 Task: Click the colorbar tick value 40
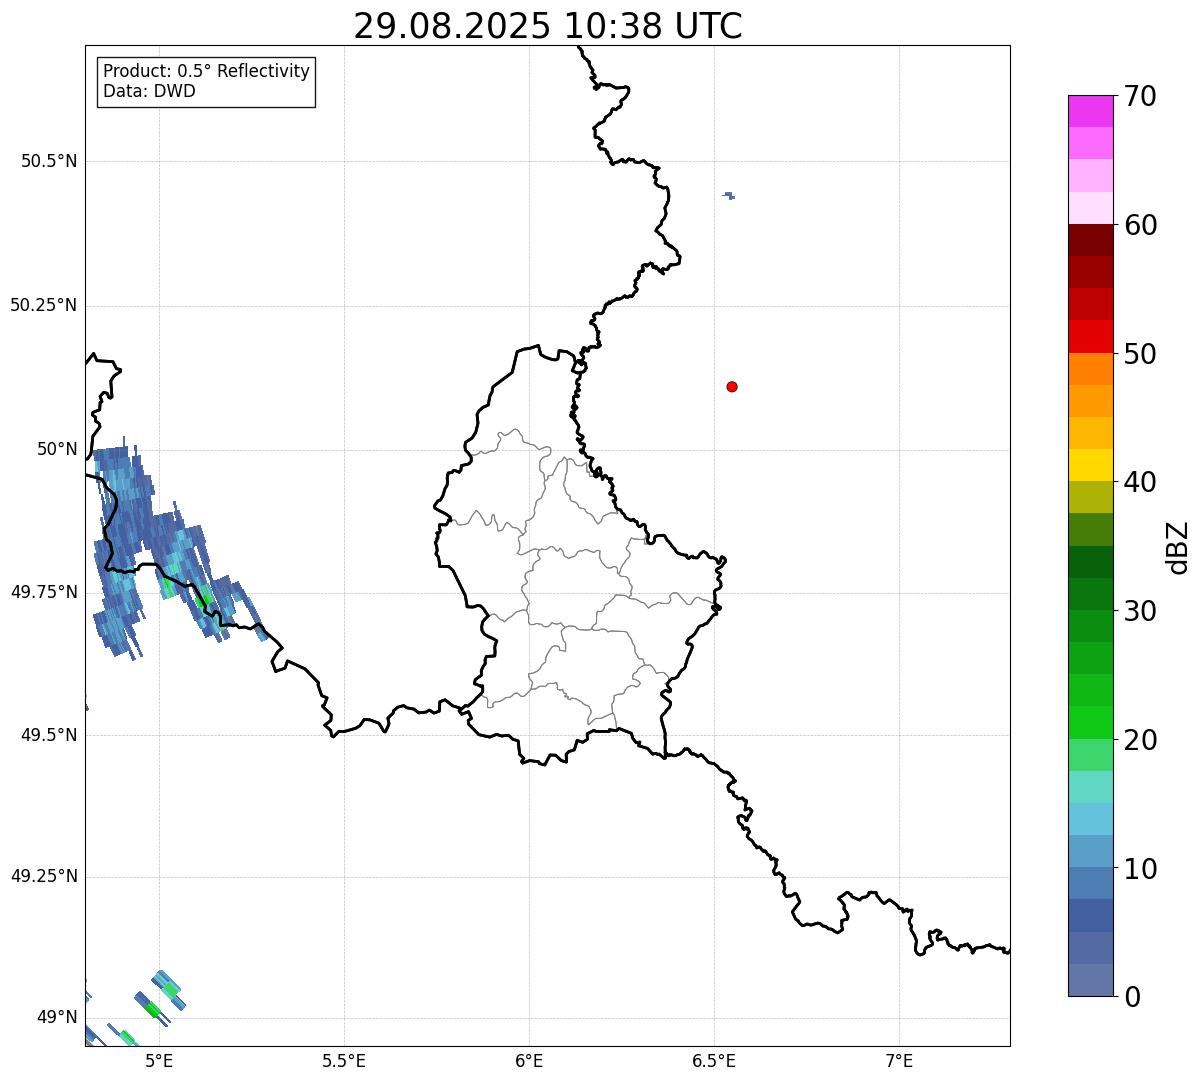pyautogui.click(x=1140, y=482)
